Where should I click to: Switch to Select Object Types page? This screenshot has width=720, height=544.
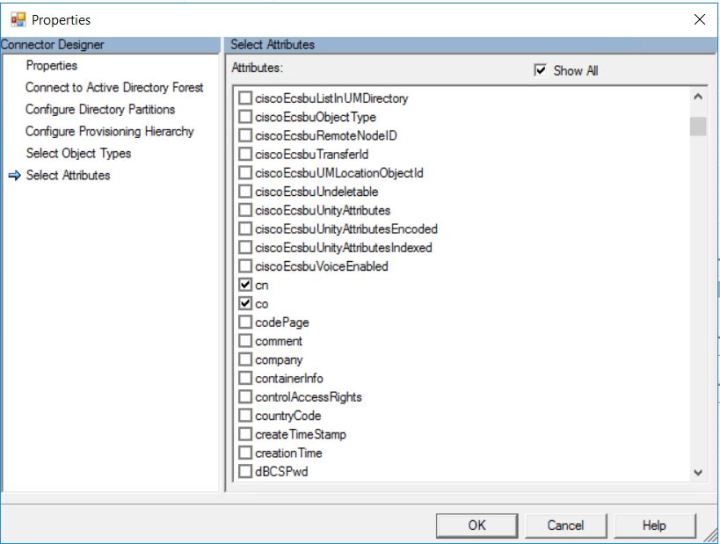[78, 154]
